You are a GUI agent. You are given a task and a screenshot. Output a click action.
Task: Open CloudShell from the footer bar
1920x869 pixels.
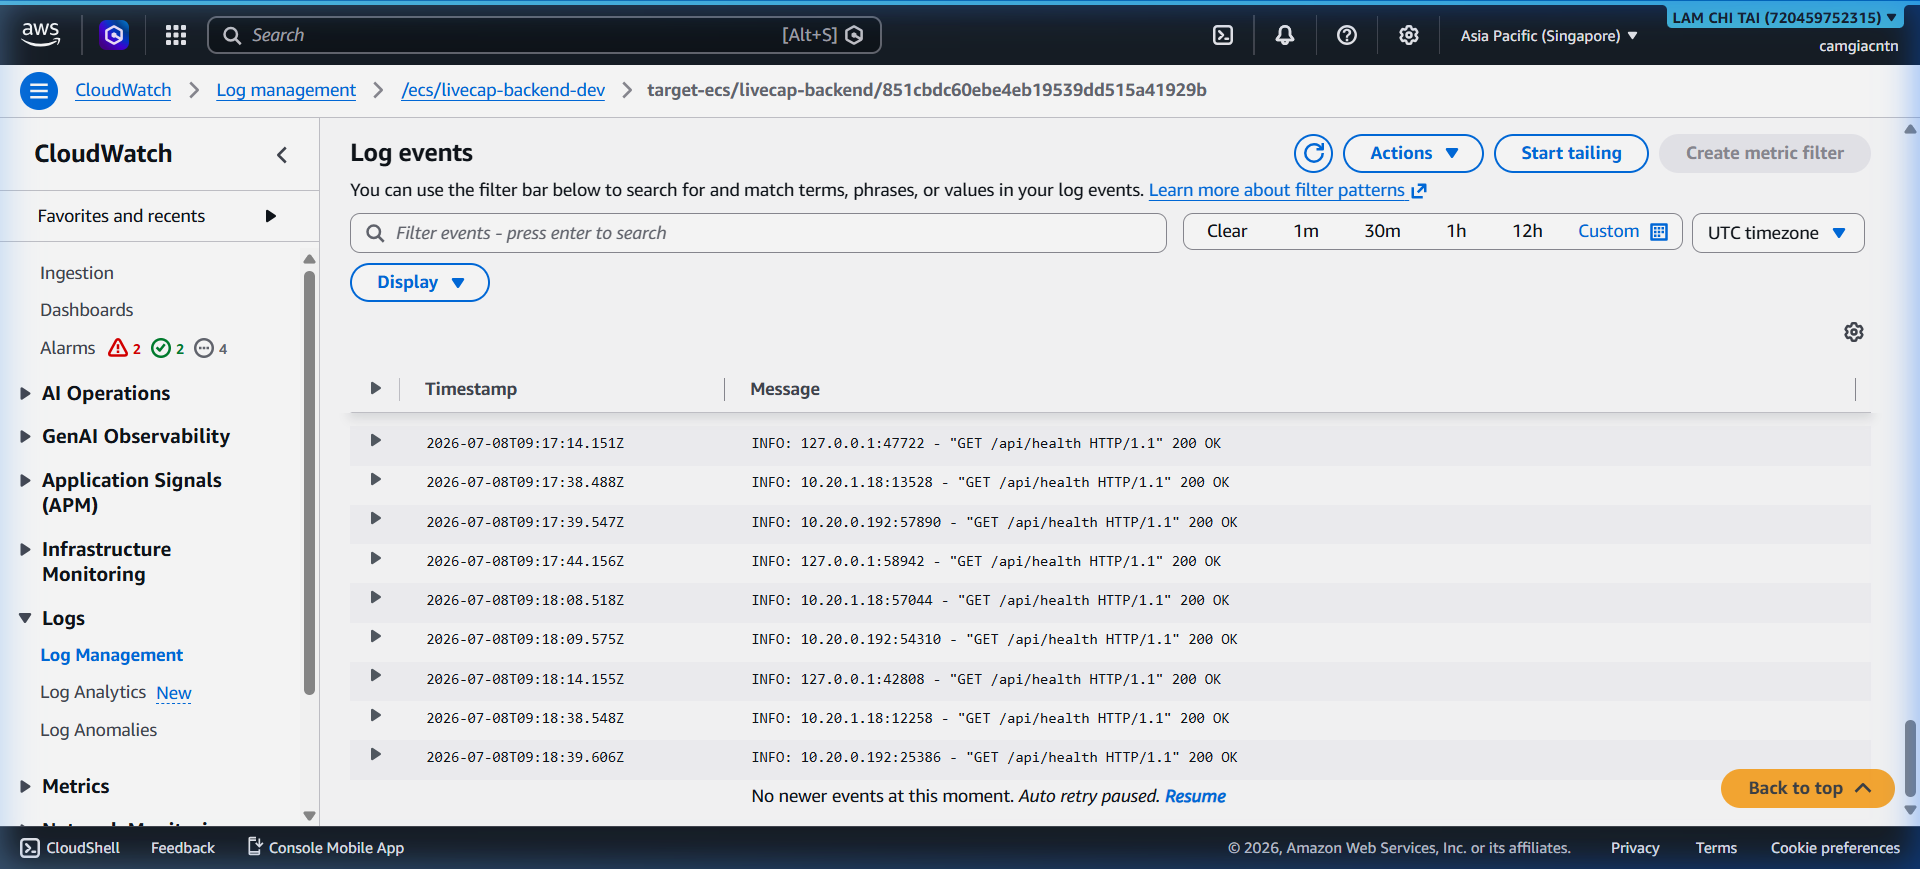[x=70, y=848]
